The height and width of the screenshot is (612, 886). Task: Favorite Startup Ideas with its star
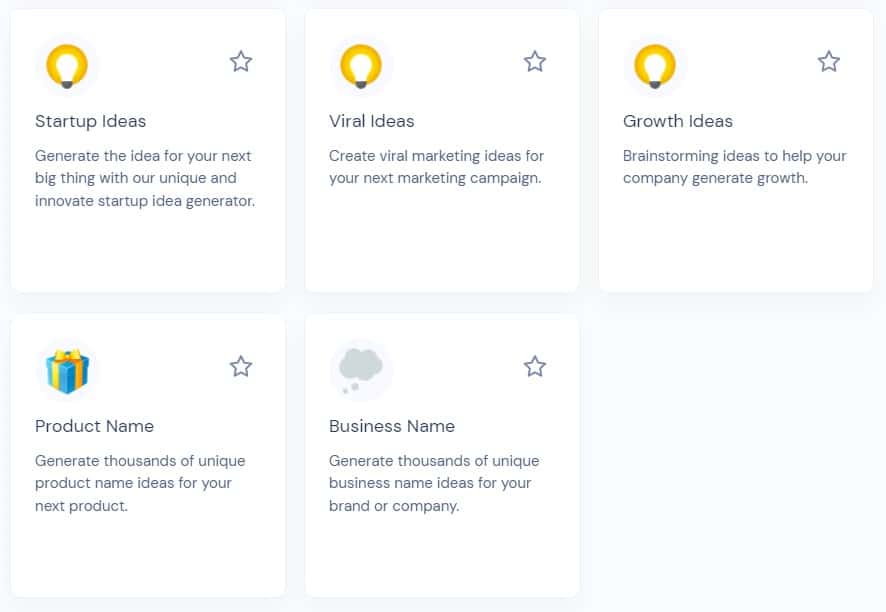tap(241, 62)
